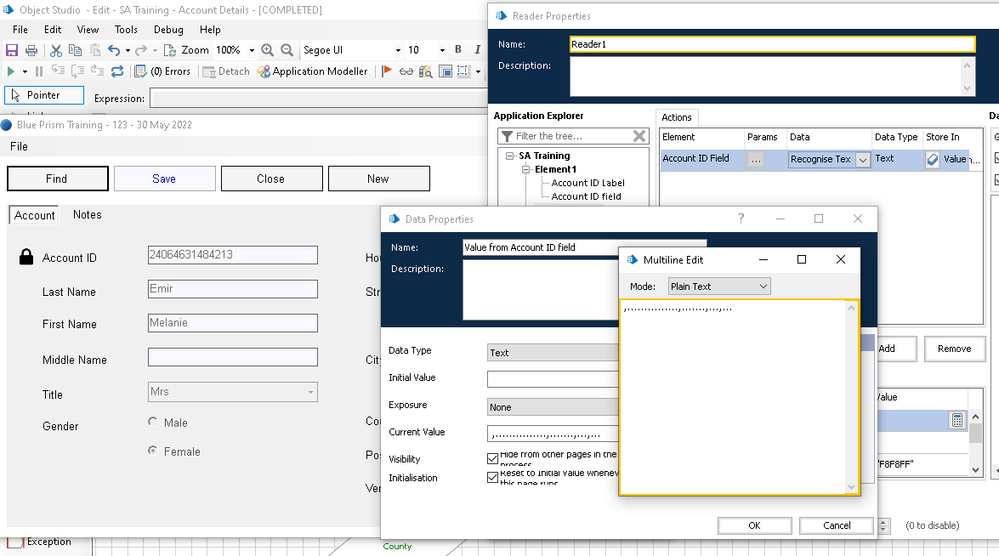
Task: Open the Run button dropdown arrow
Action: pos(25,71)
